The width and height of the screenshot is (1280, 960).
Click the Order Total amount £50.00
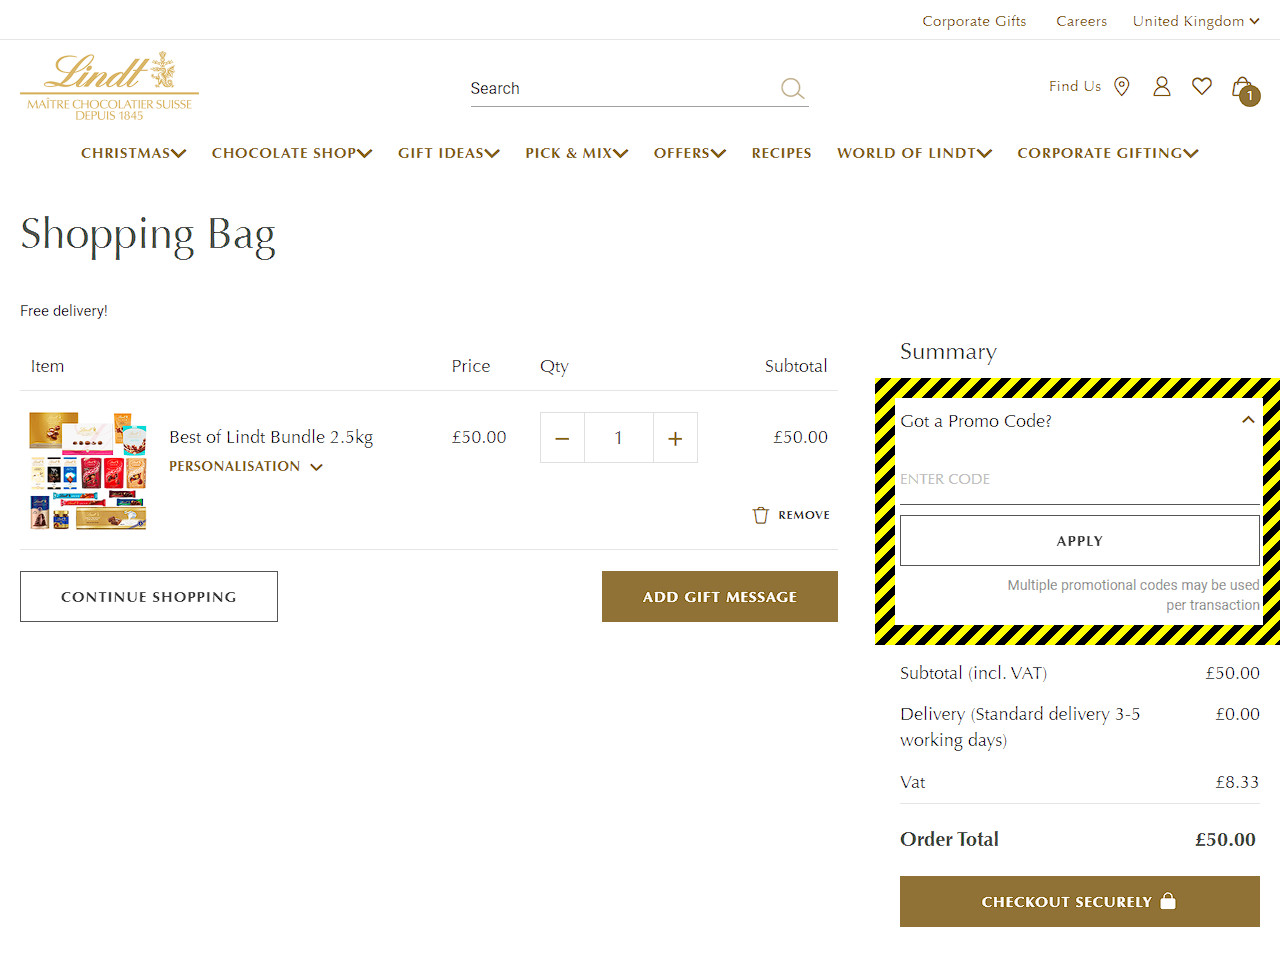pos(1225,840)
